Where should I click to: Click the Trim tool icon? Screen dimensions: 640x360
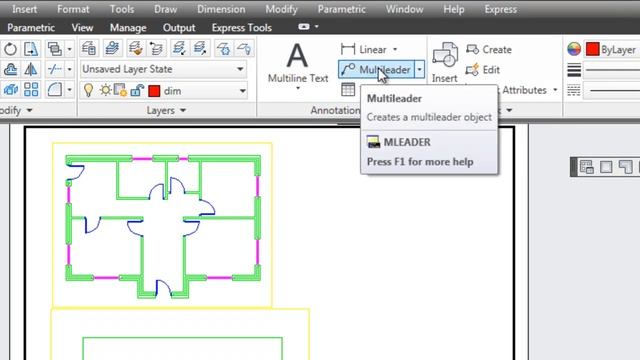click(55, 69)
